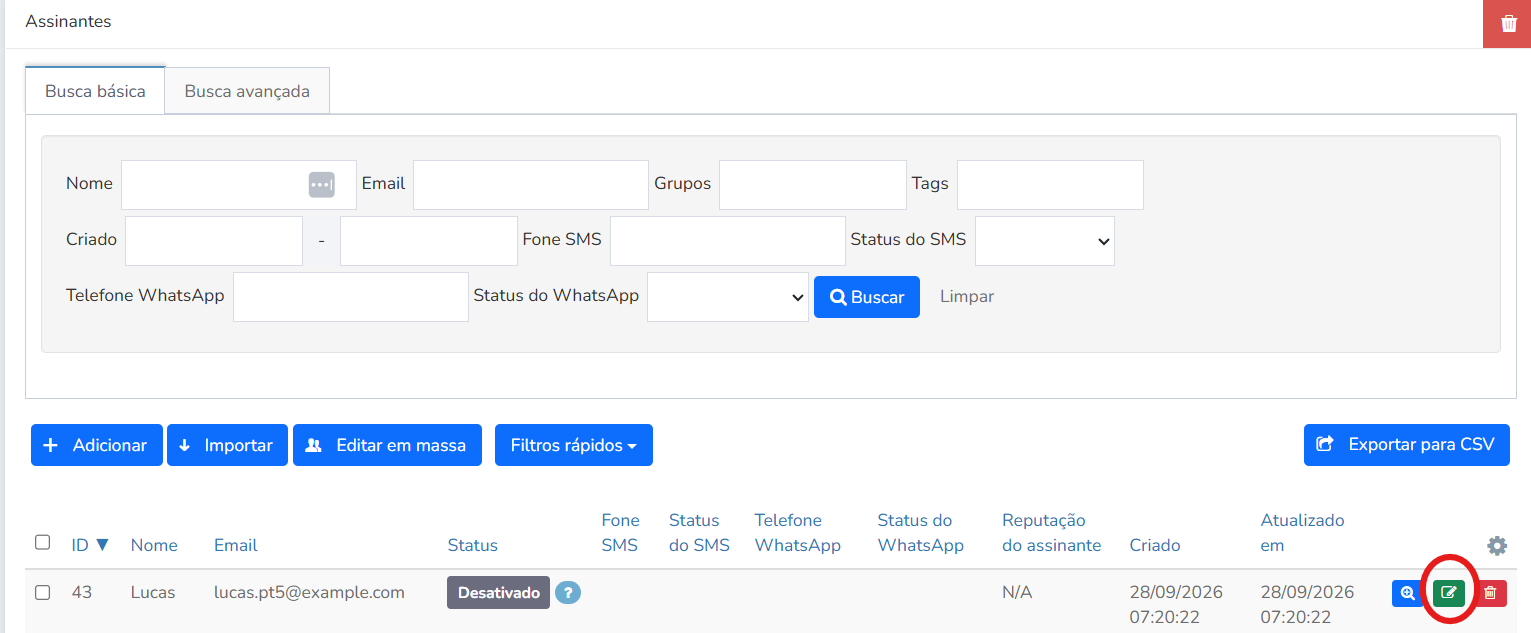1531x633 pixels.
Task: Click the red trash icon beside Assinantes header
Action: tap(1508, 24)
